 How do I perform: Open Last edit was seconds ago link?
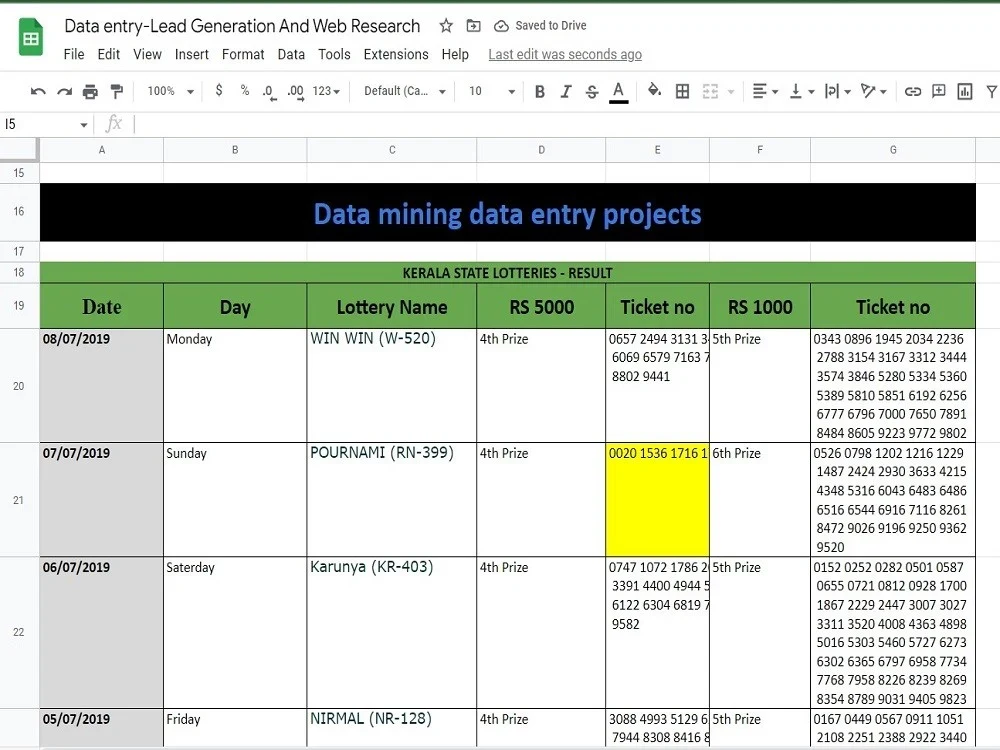[565, 54]
